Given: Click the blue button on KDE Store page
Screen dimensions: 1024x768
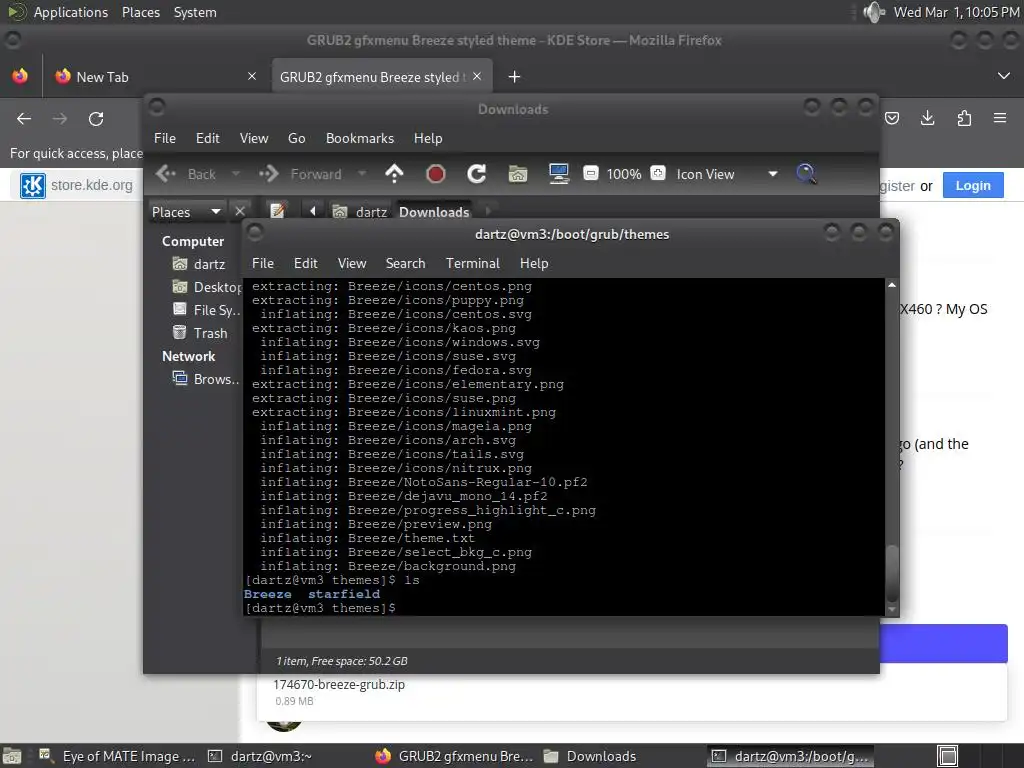Looking at the screenshot, I should pyautogui.click(x=944, y=643).
